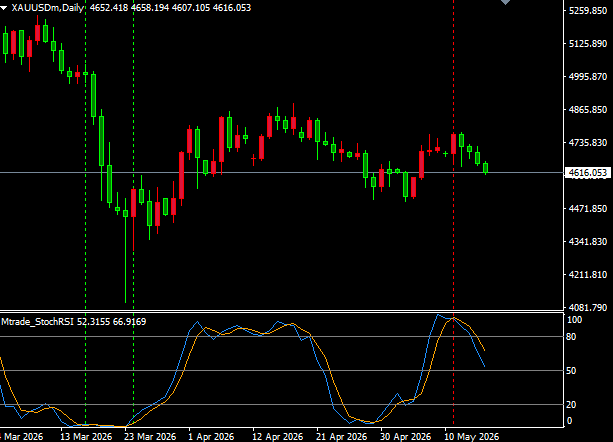Click the StochRSI 50 level label

[x=571, y=370]
